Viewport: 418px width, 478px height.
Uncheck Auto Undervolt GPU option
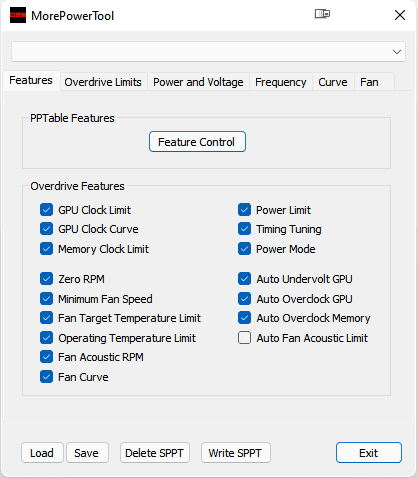point(244,279)
